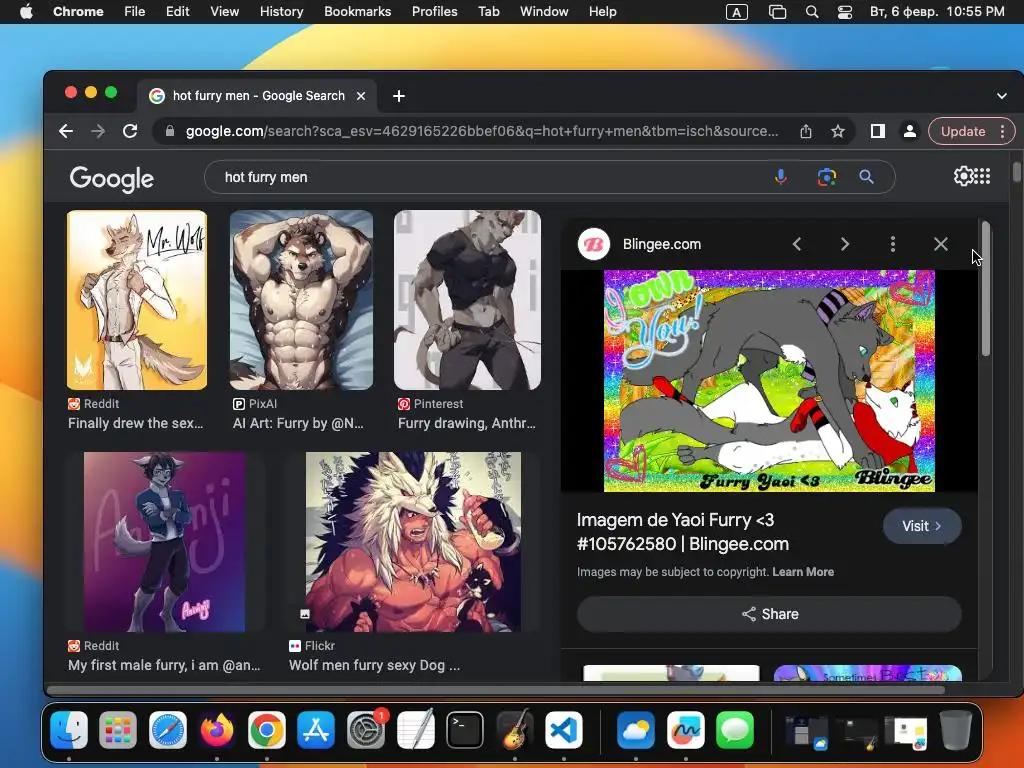The image size is (1024, 768).
Task: Open the PixAI 'AI Art: Furry by' thumbnail
Action: (x=301, y=300)
